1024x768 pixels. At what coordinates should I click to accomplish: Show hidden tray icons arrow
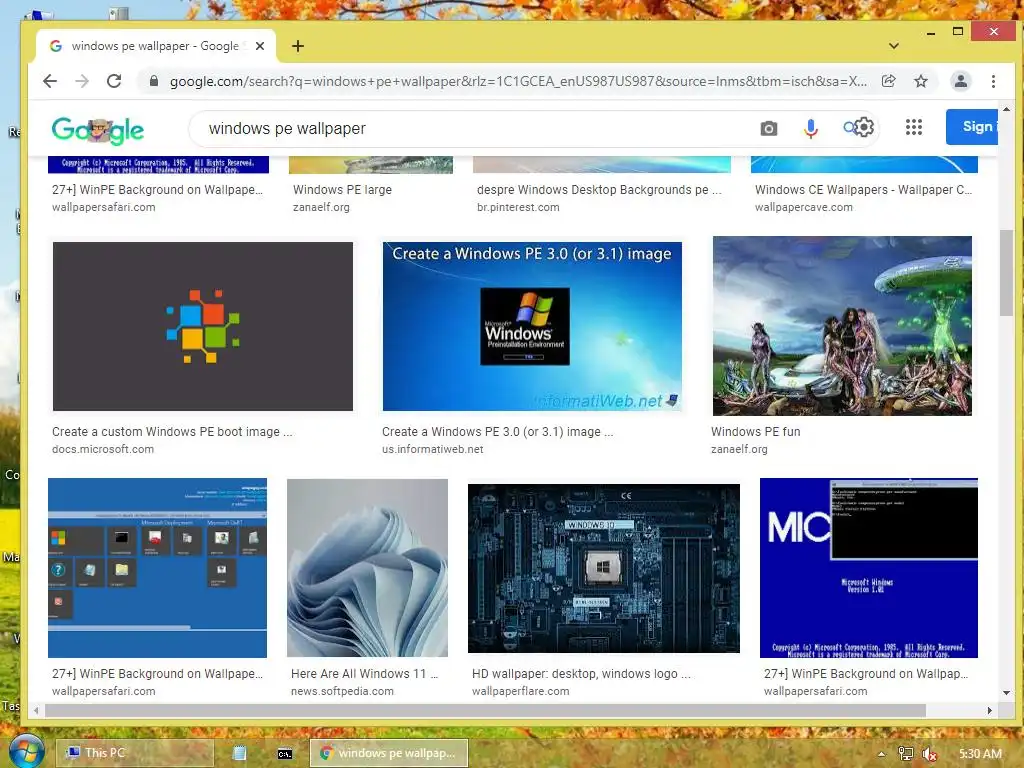coord(881,754)
